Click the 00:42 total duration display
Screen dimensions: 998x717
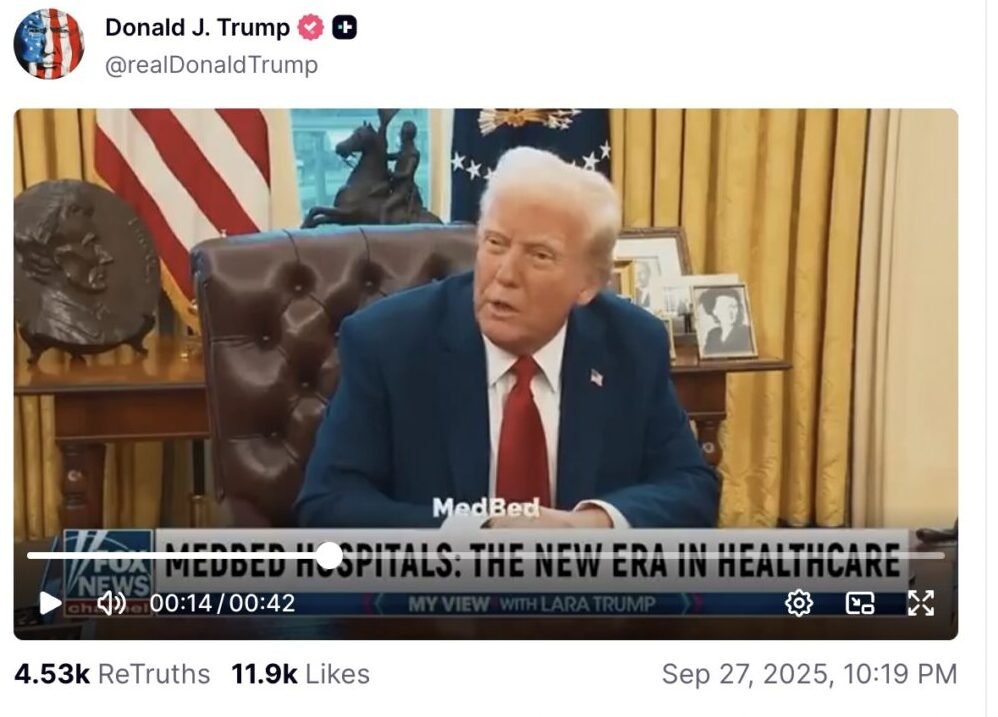point(262,603)
